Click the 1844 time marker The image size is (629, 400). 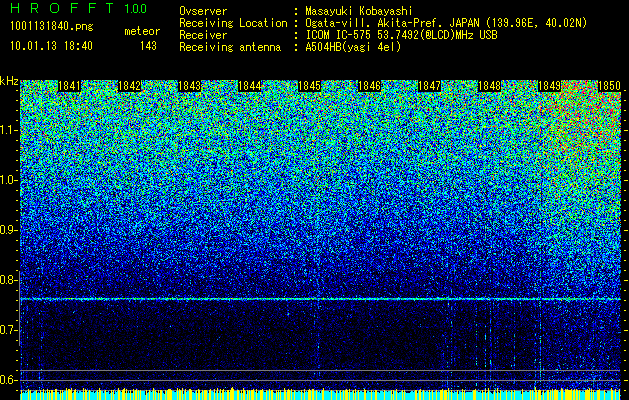(x=250, y=86)
